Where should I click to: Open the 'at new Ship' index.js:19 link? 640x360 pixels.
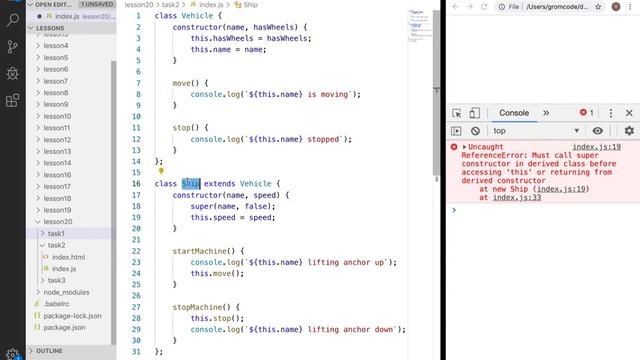[562, 189]
